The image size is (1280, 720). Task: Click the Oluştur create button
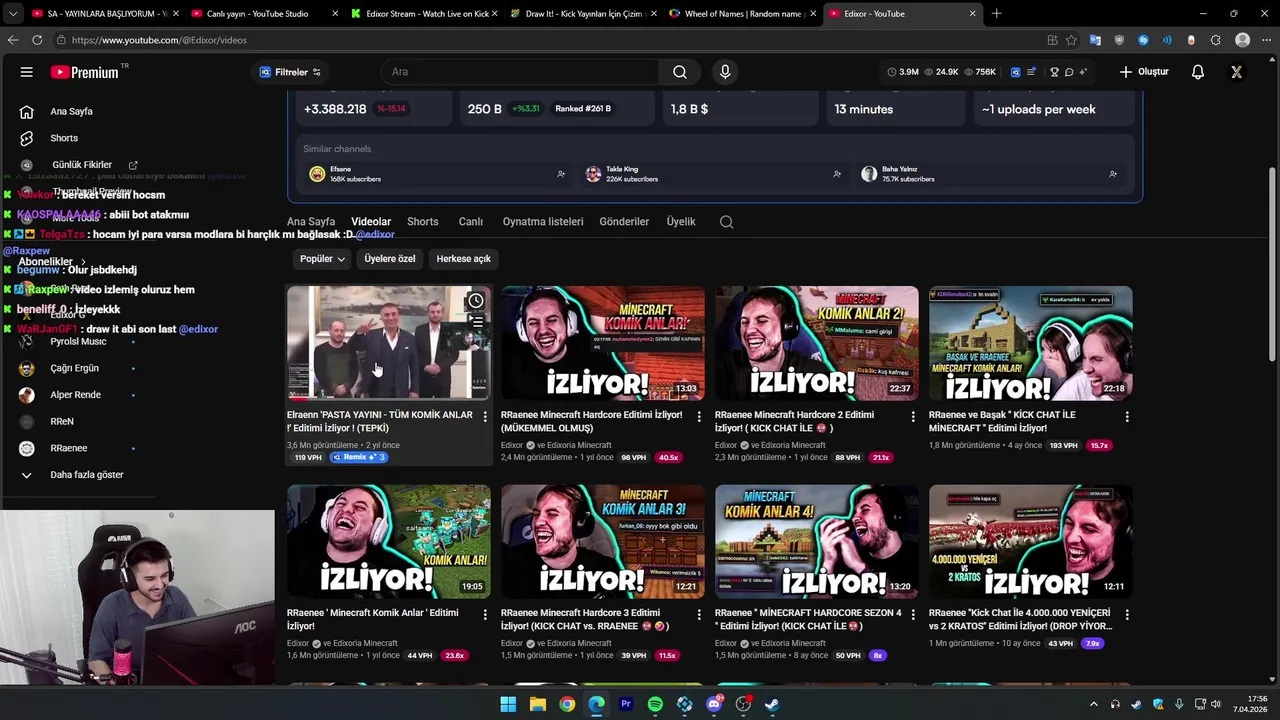(1144, 72)
